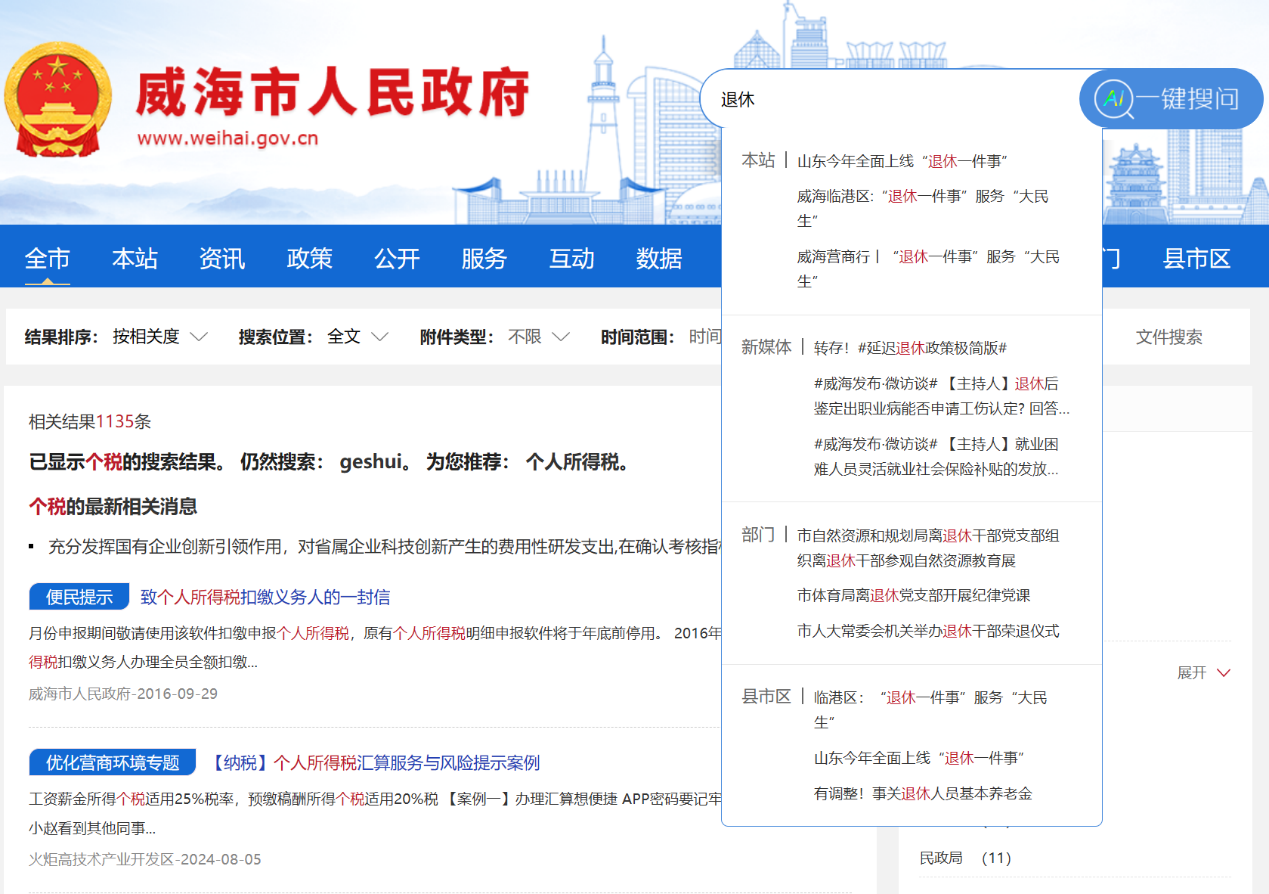Switch to the 本站 tab
Screen dimensions: 1269x894
click(135, 259)
